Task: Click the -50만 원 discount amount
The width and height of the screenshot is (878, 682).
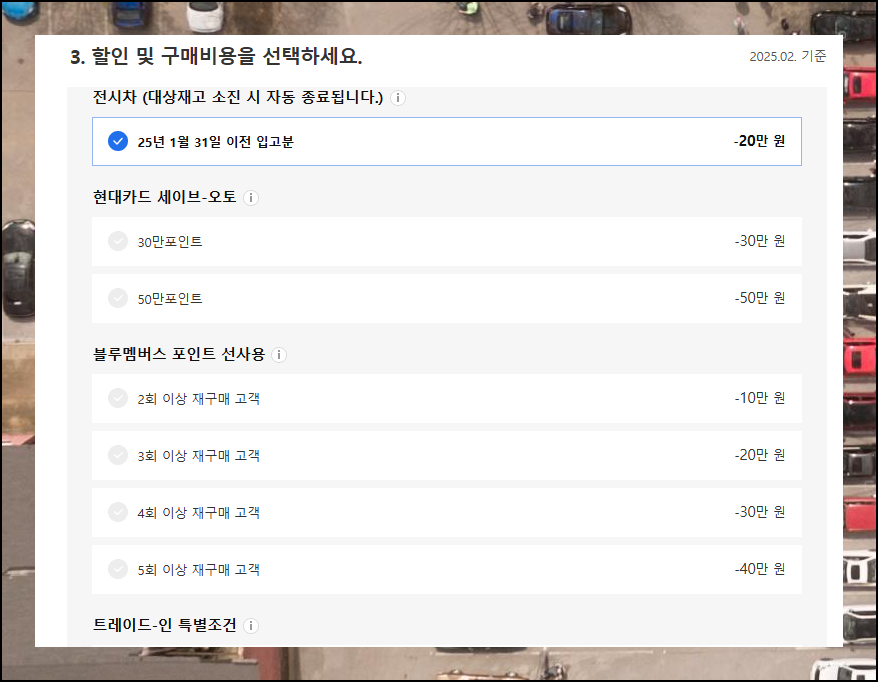Action: pyautogui.click(x=759, y=298)
